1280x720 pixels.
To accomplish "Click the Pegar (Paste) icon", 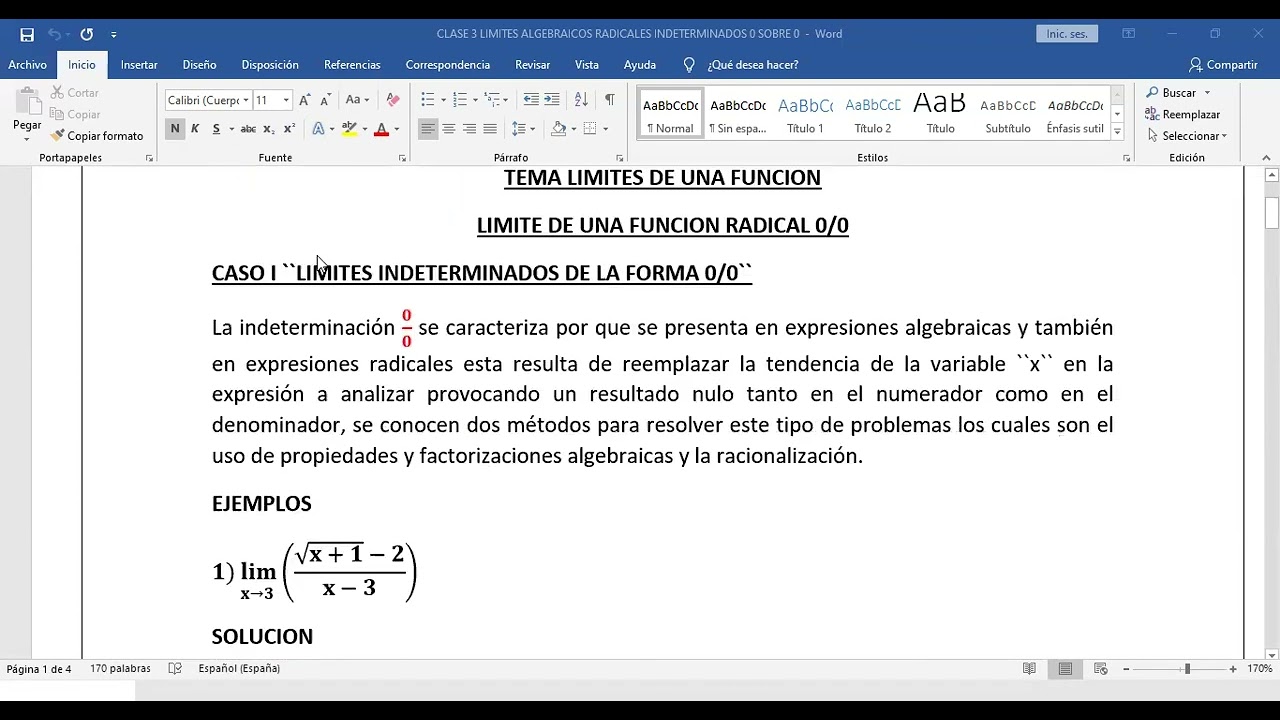I will coord(27,103).
